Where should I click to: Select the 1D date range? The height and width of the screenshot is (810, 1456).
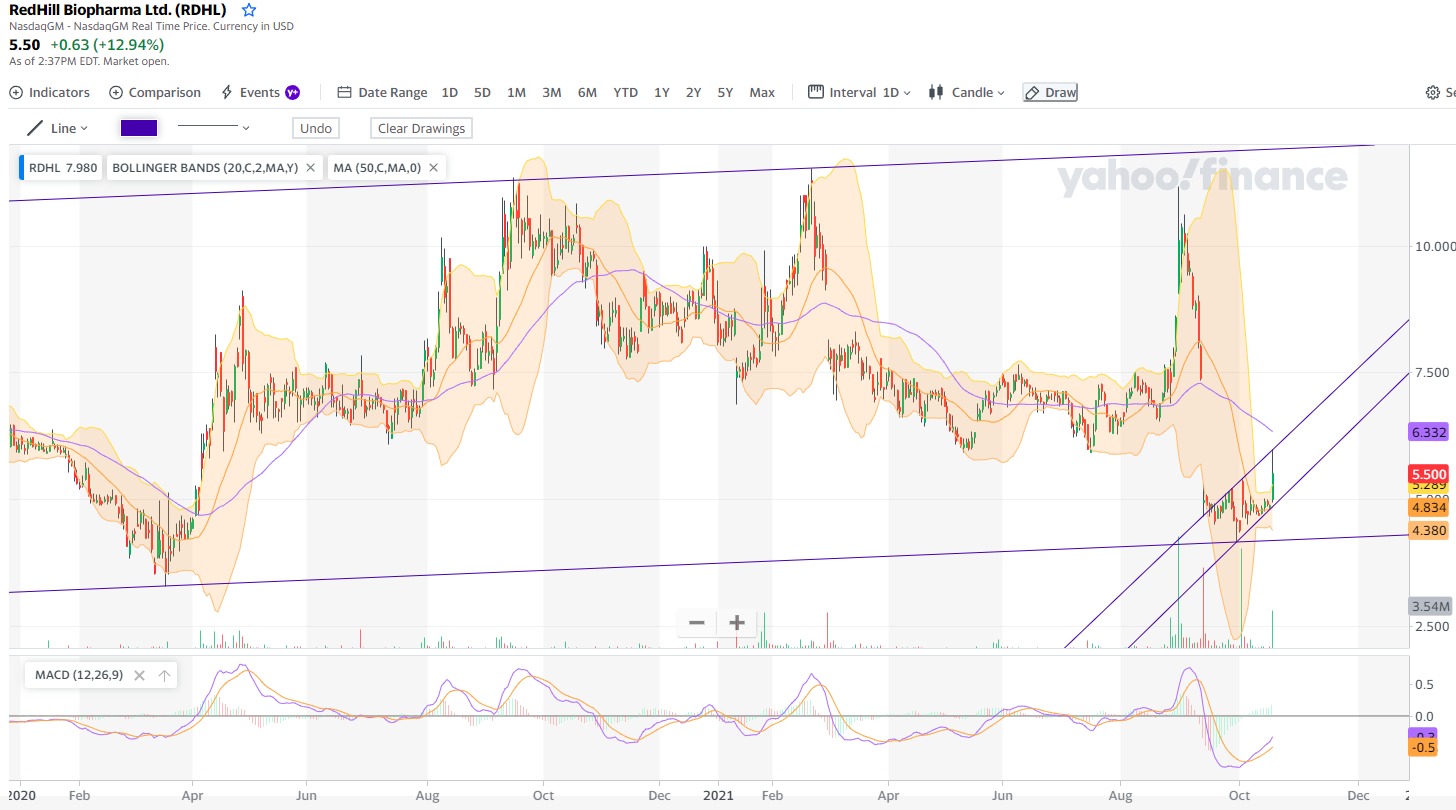[x=450, y=92]
